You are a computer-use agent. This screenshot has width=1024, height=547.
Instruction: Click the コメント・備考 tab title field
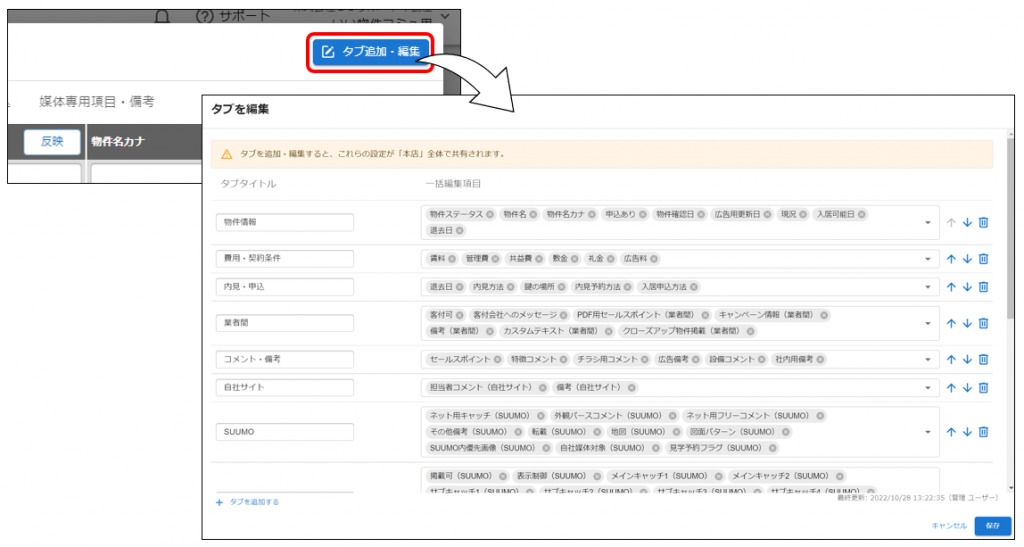(x=285, y=359)
